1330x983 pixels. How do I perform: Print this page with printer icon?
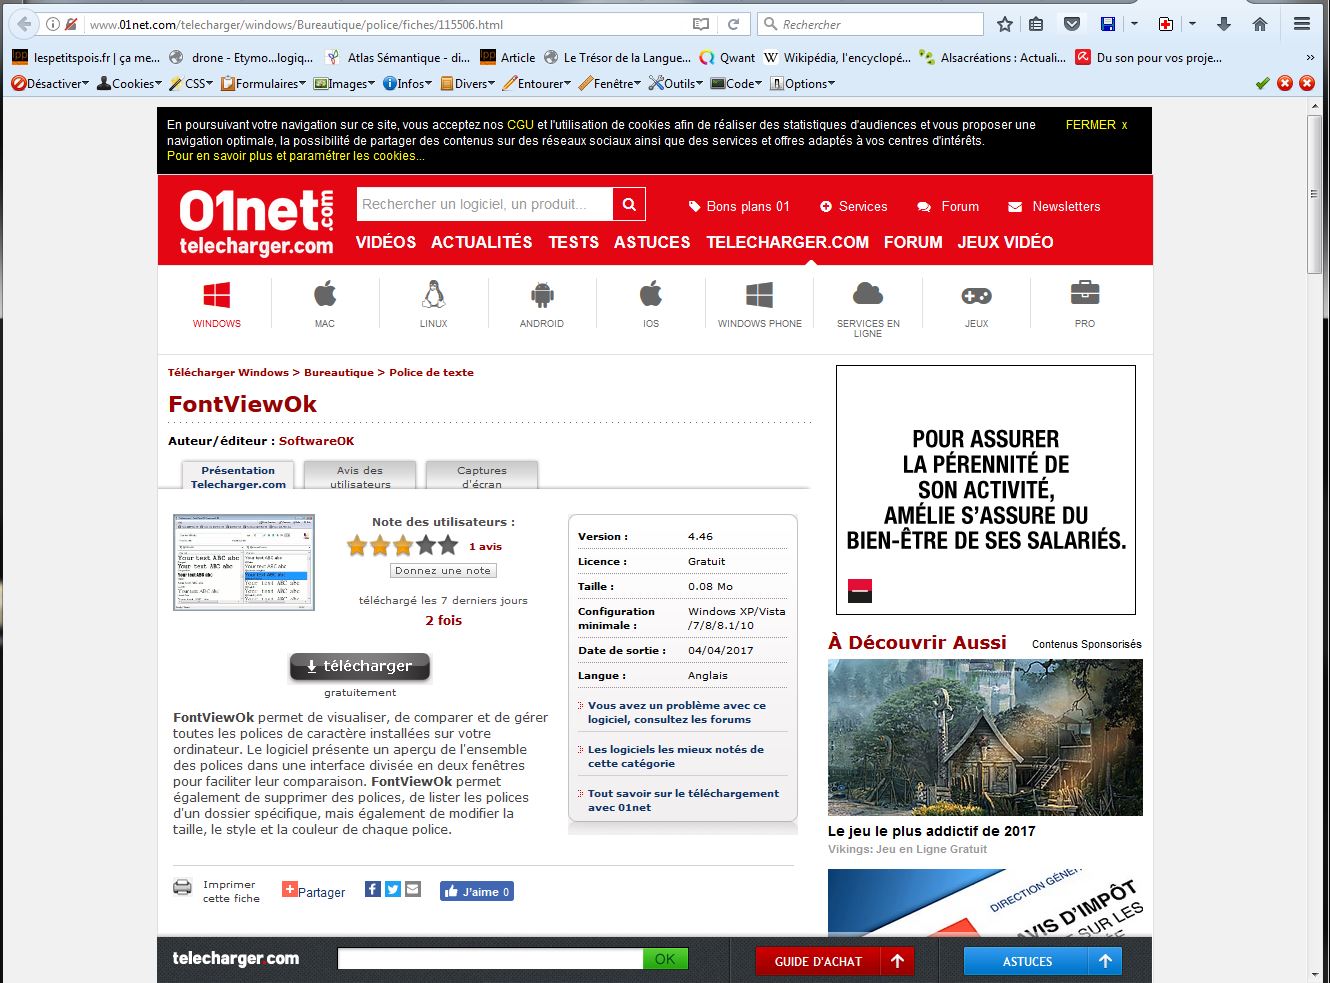183,887
